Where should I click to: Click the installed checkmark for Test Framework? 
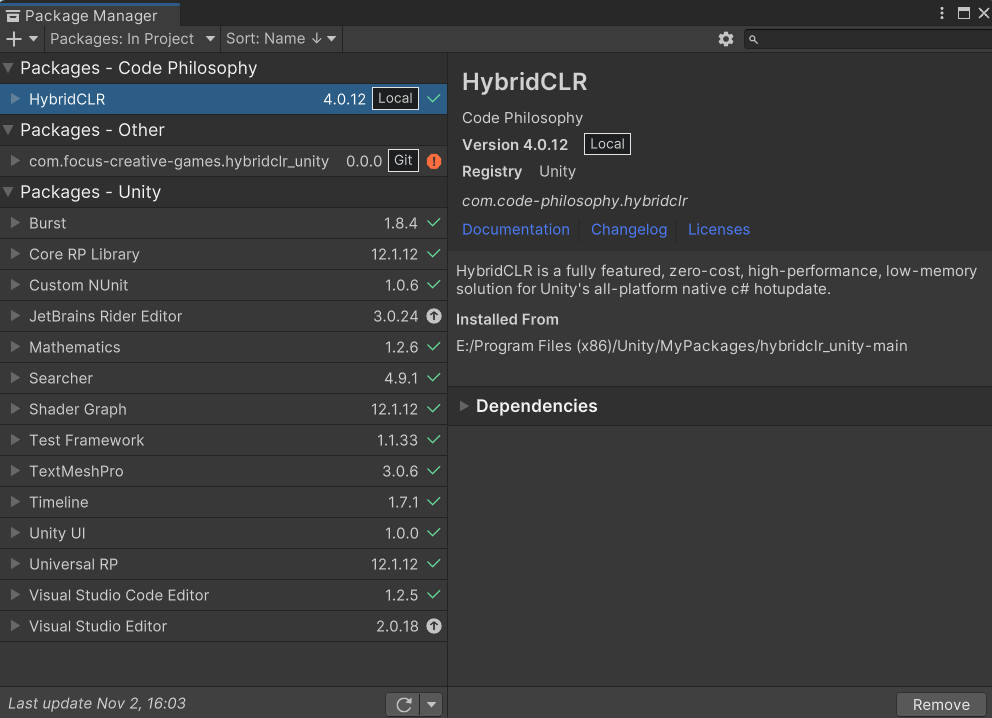coord(434,440)
